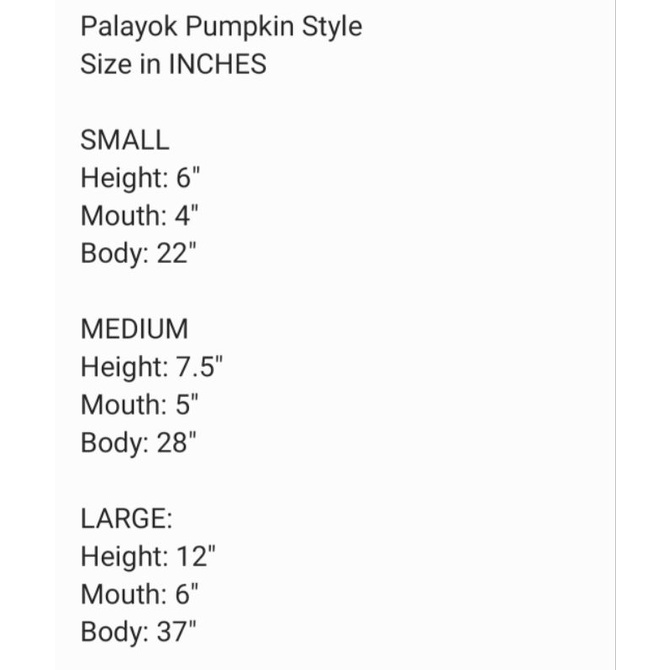
Task: Click the SMALL size heading
Action: pos(125,140)
